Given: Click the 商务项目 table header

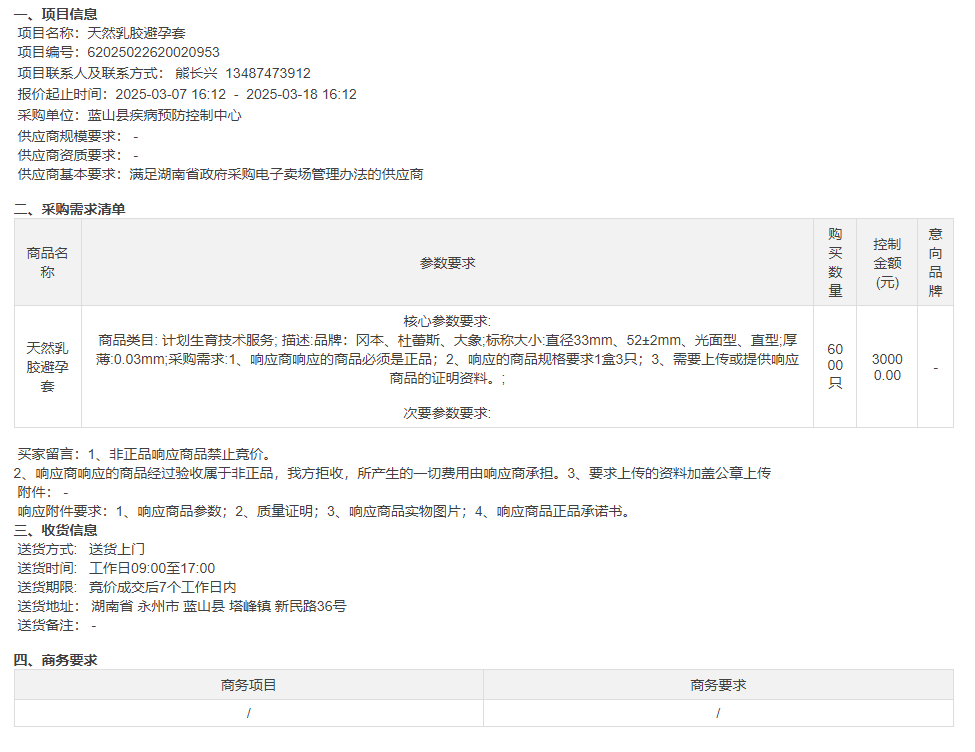Looking at the screenshot, I should pyautogui.click(x=248, y=685).
